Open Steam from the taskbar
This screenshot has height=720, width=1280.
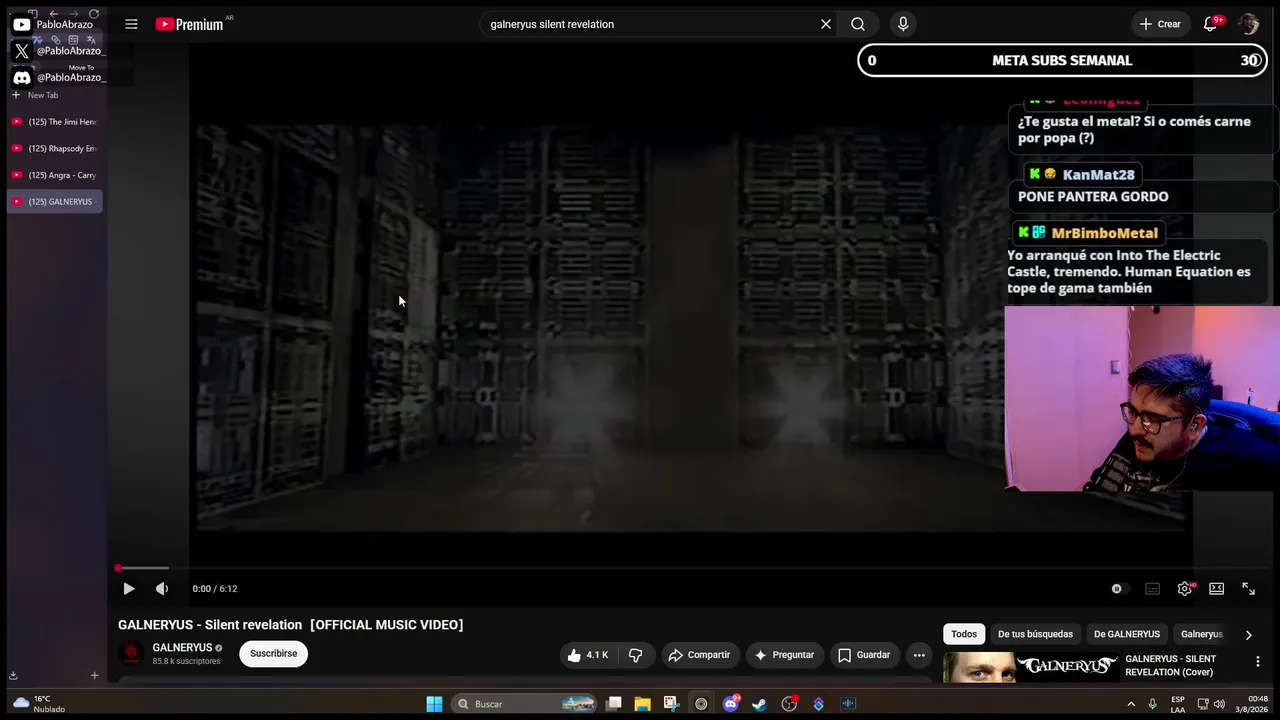(760, 704)
